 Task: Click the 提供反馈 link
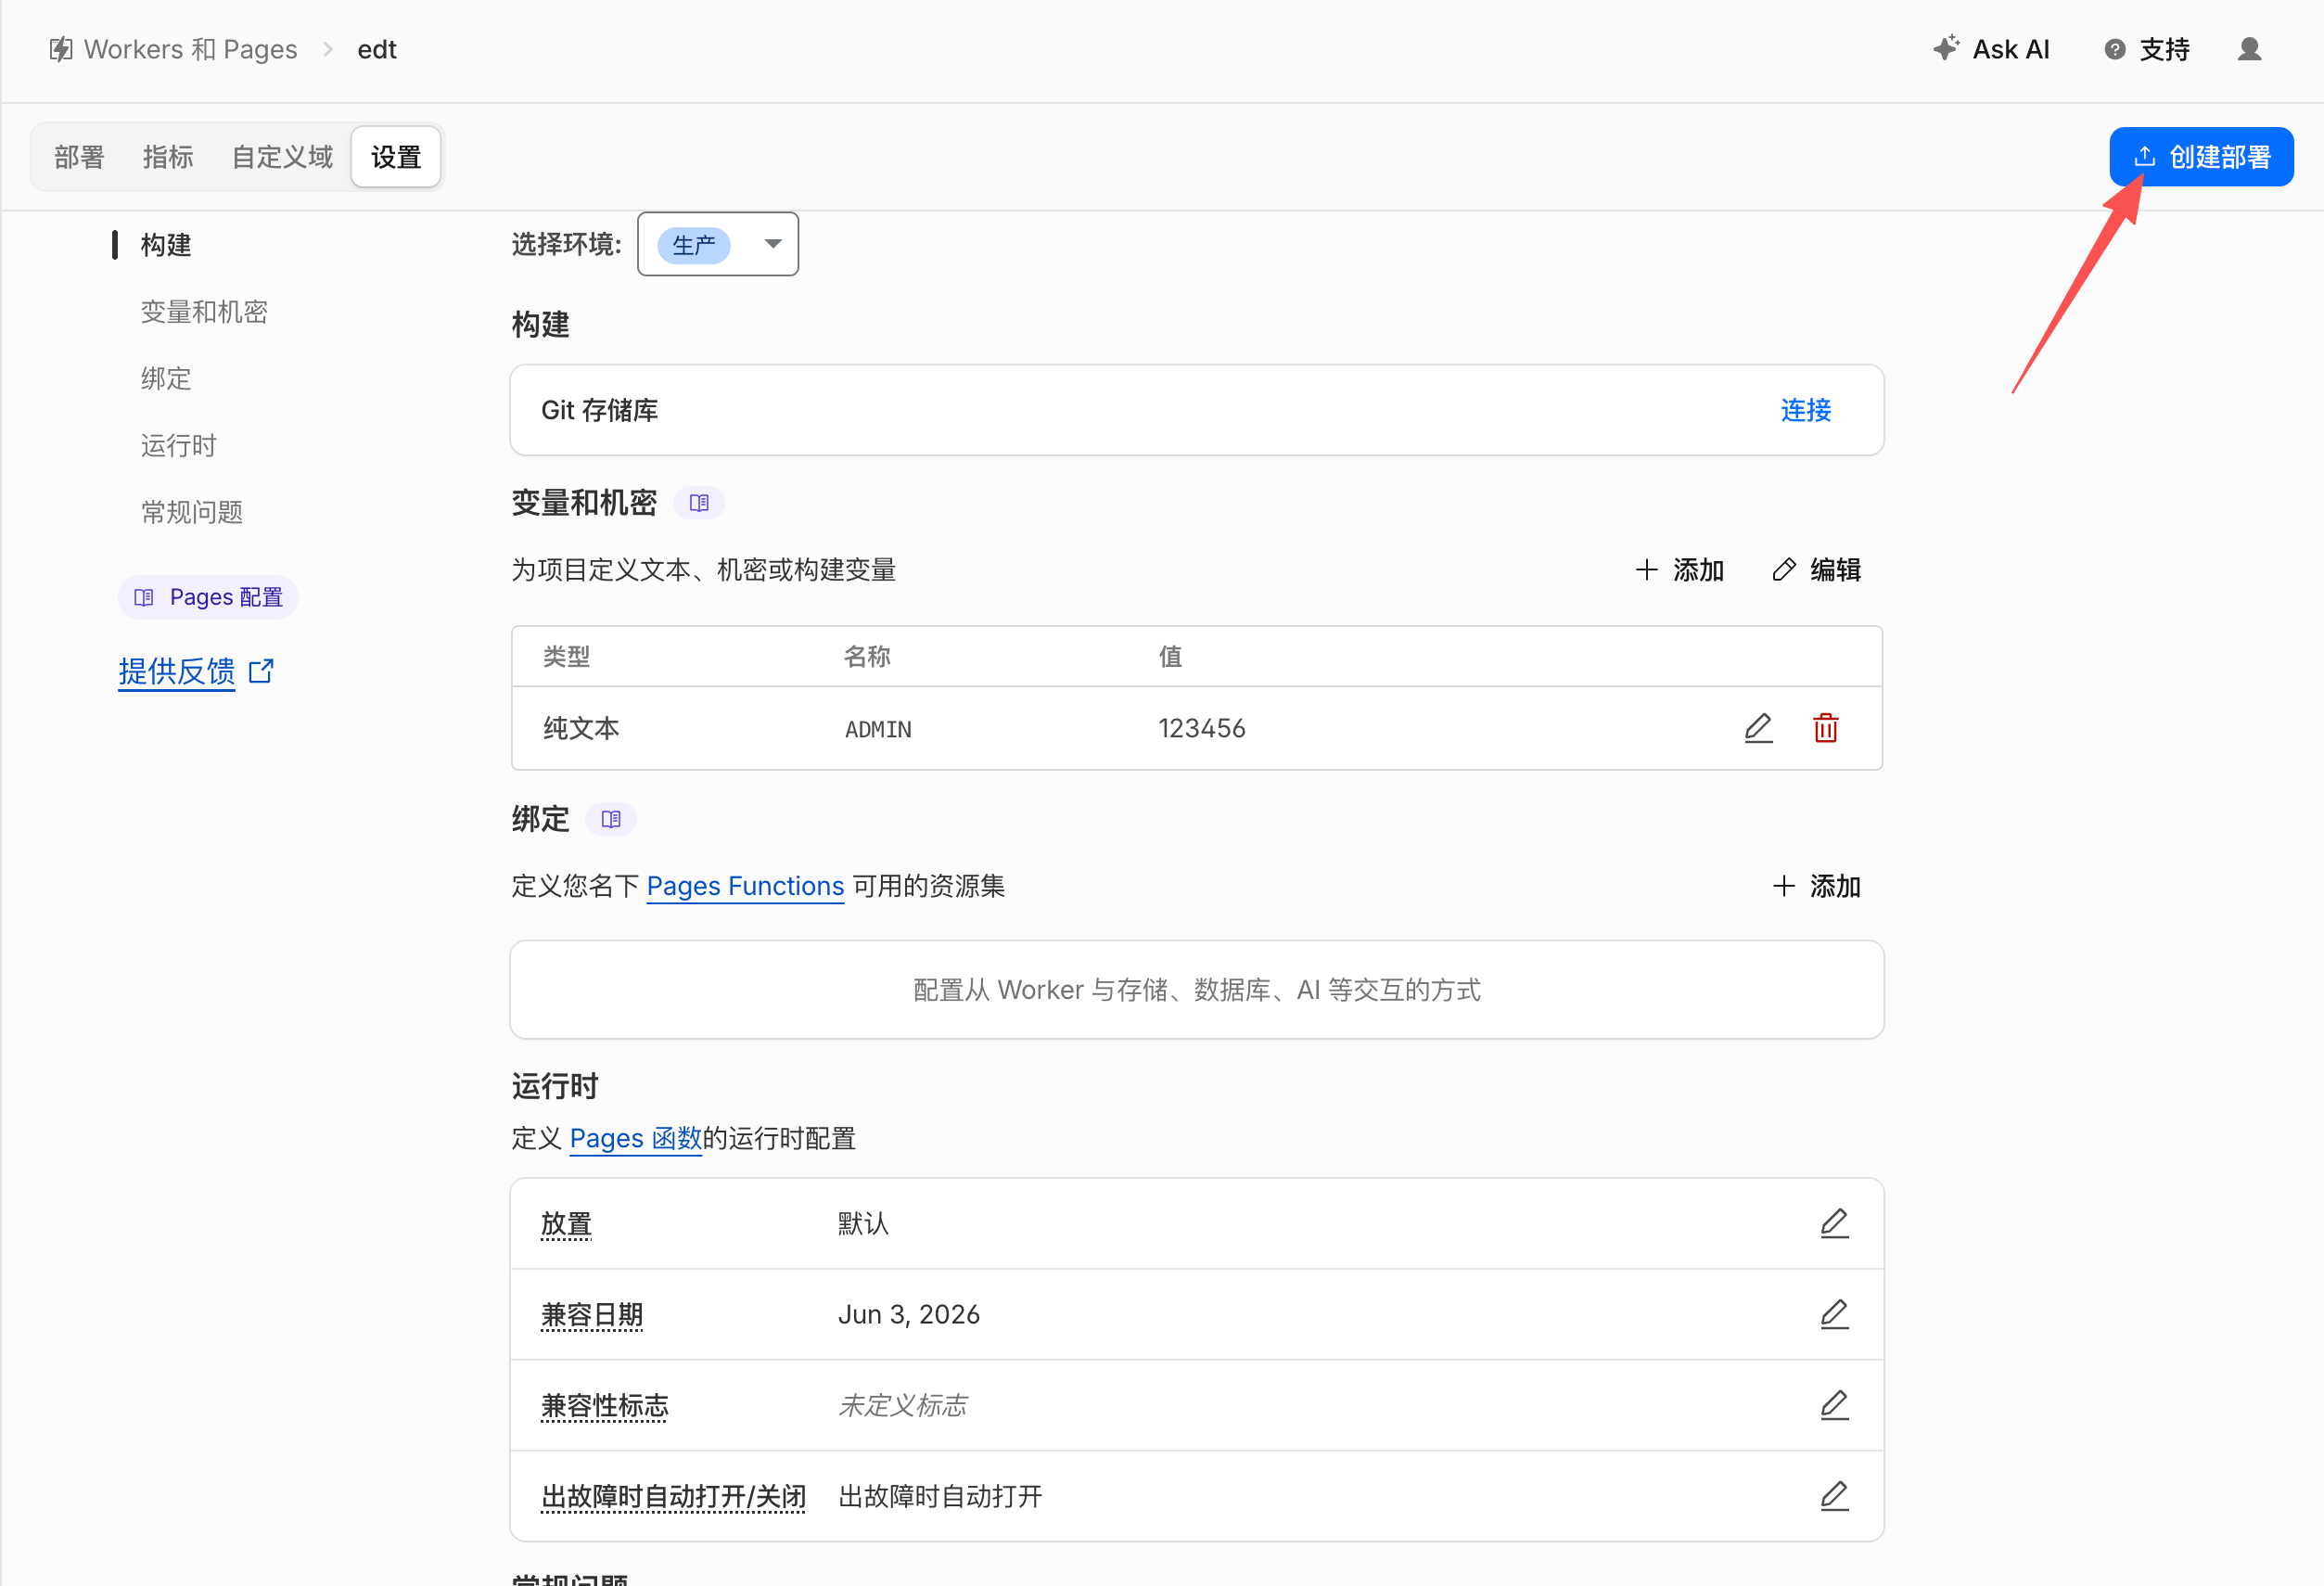coord(177,671)
